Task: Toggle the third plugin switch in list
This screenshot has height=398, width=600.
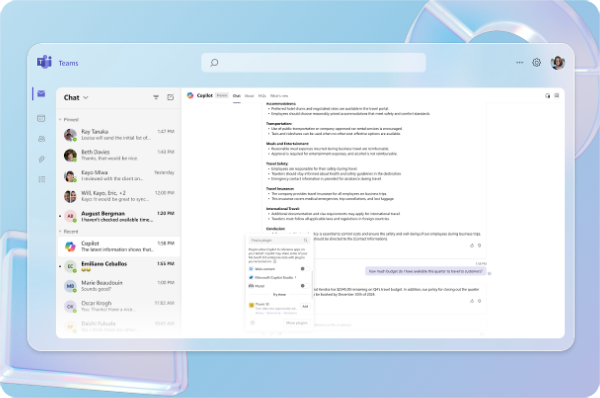Action: (x=305, y=285)
